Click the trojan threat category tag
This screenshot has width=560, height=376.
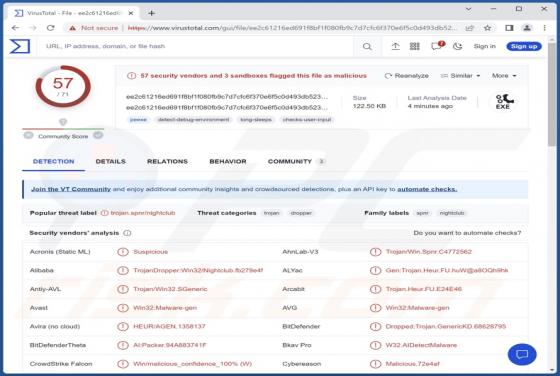[271, 213]
